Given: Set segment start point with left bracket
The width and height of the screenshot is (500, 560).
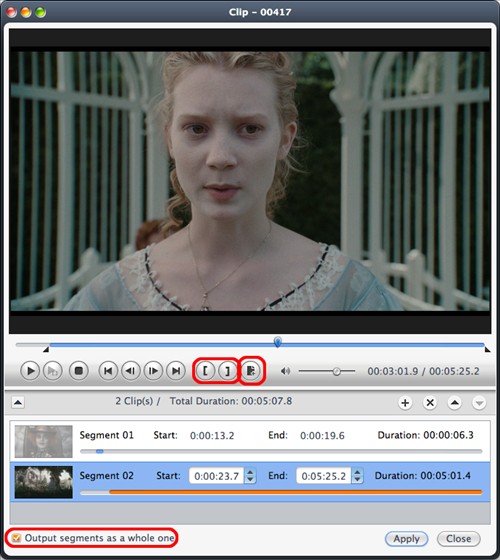Looking at the screenshot, I should [205, 371].
